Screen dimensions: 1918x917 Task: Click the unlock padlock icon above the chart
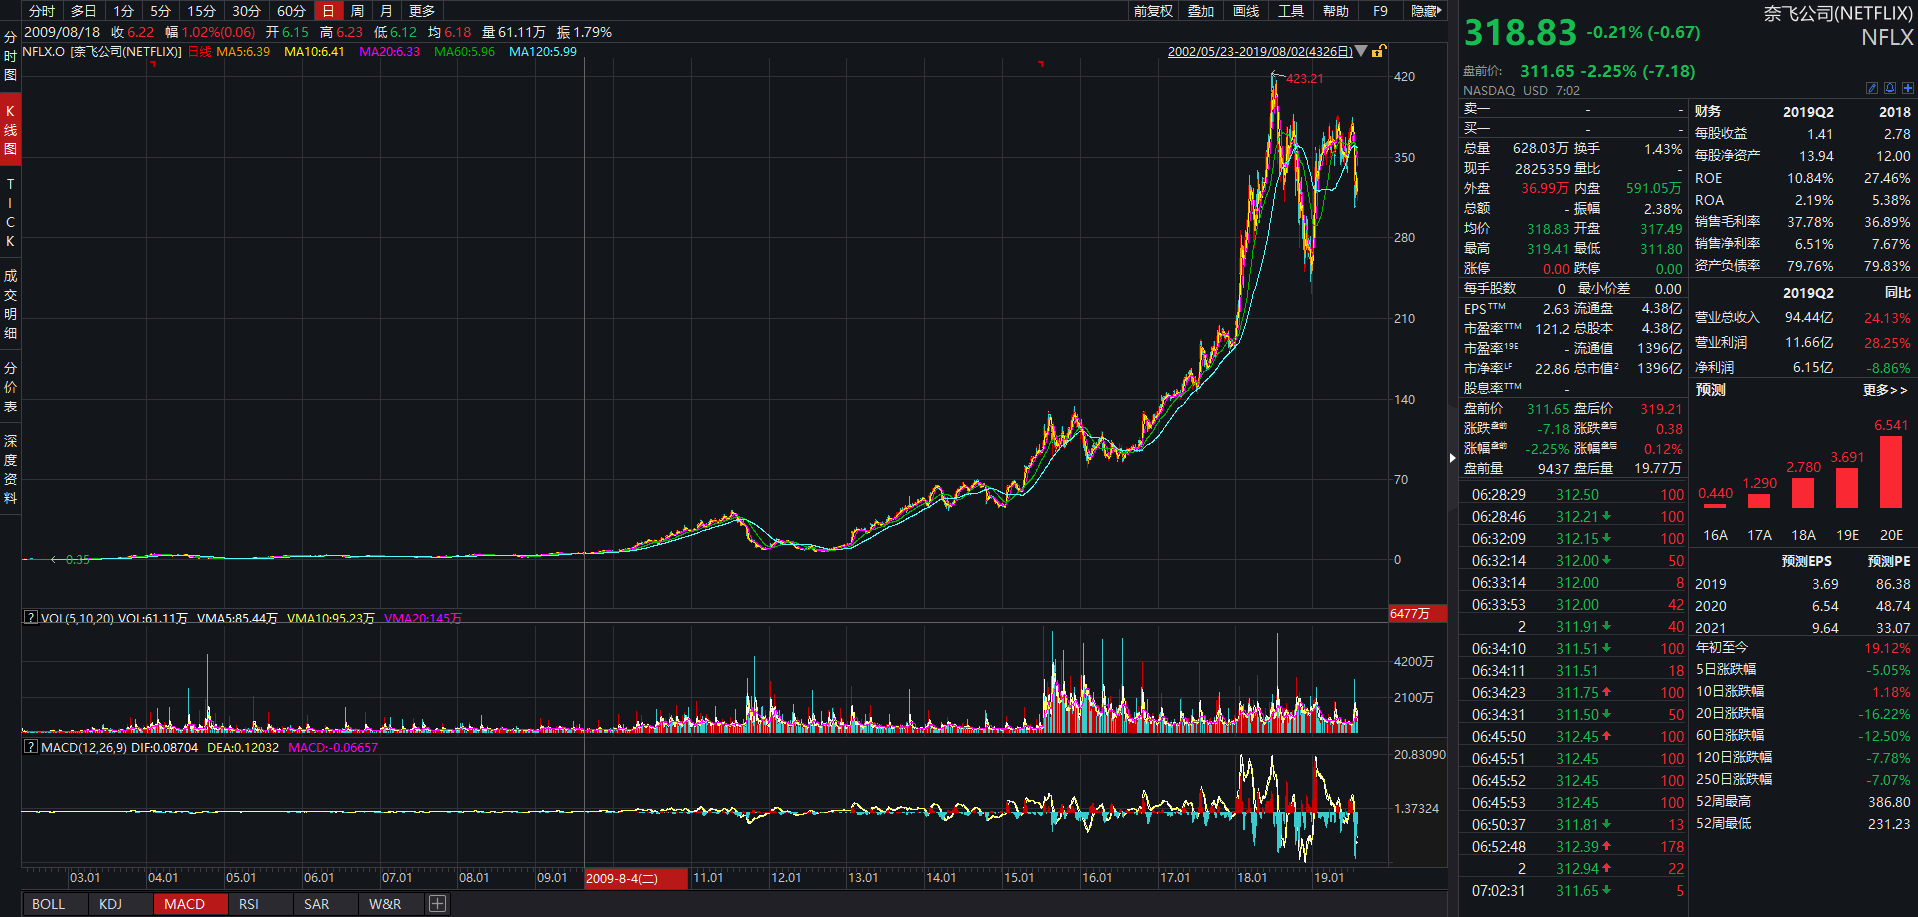tap(1379, 51)
